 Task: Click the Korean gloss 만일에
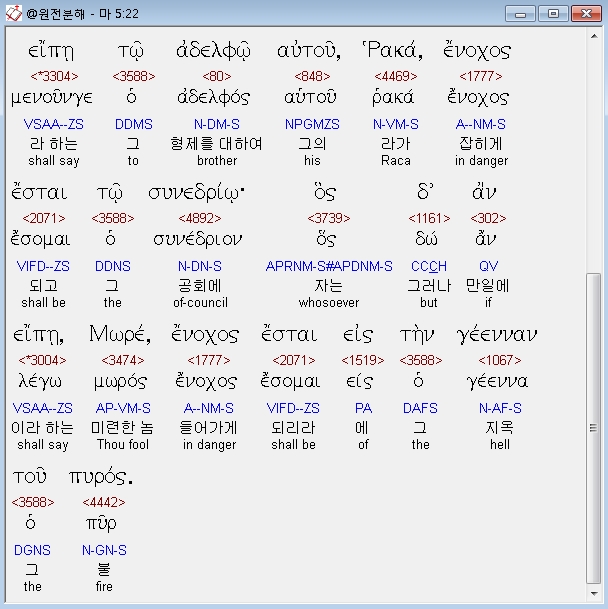point(488,286)
